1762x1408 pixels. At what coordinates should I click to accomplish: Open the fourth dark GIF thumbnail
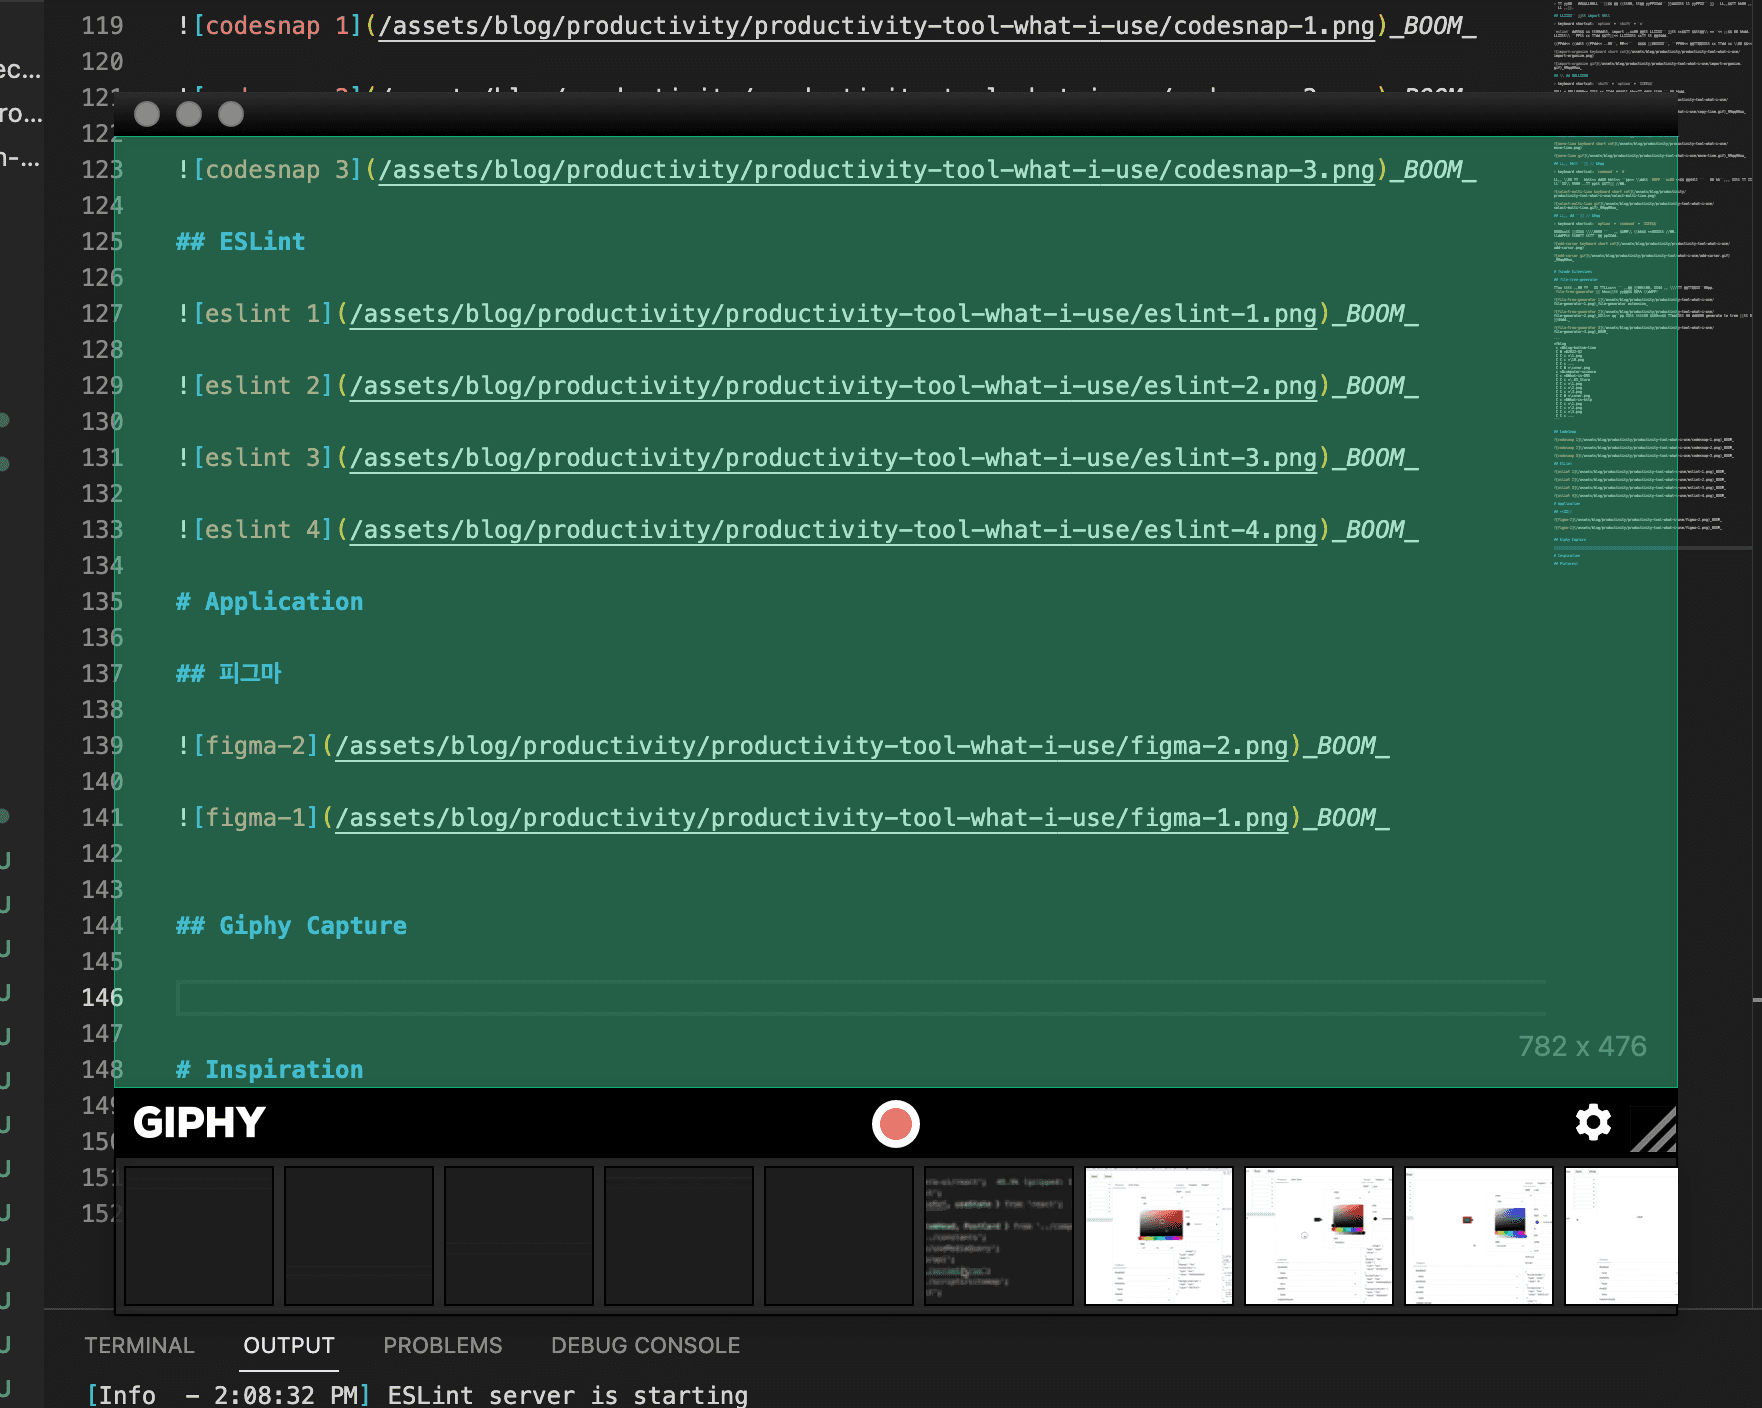pyautogui.click(x=679, y=1236)
